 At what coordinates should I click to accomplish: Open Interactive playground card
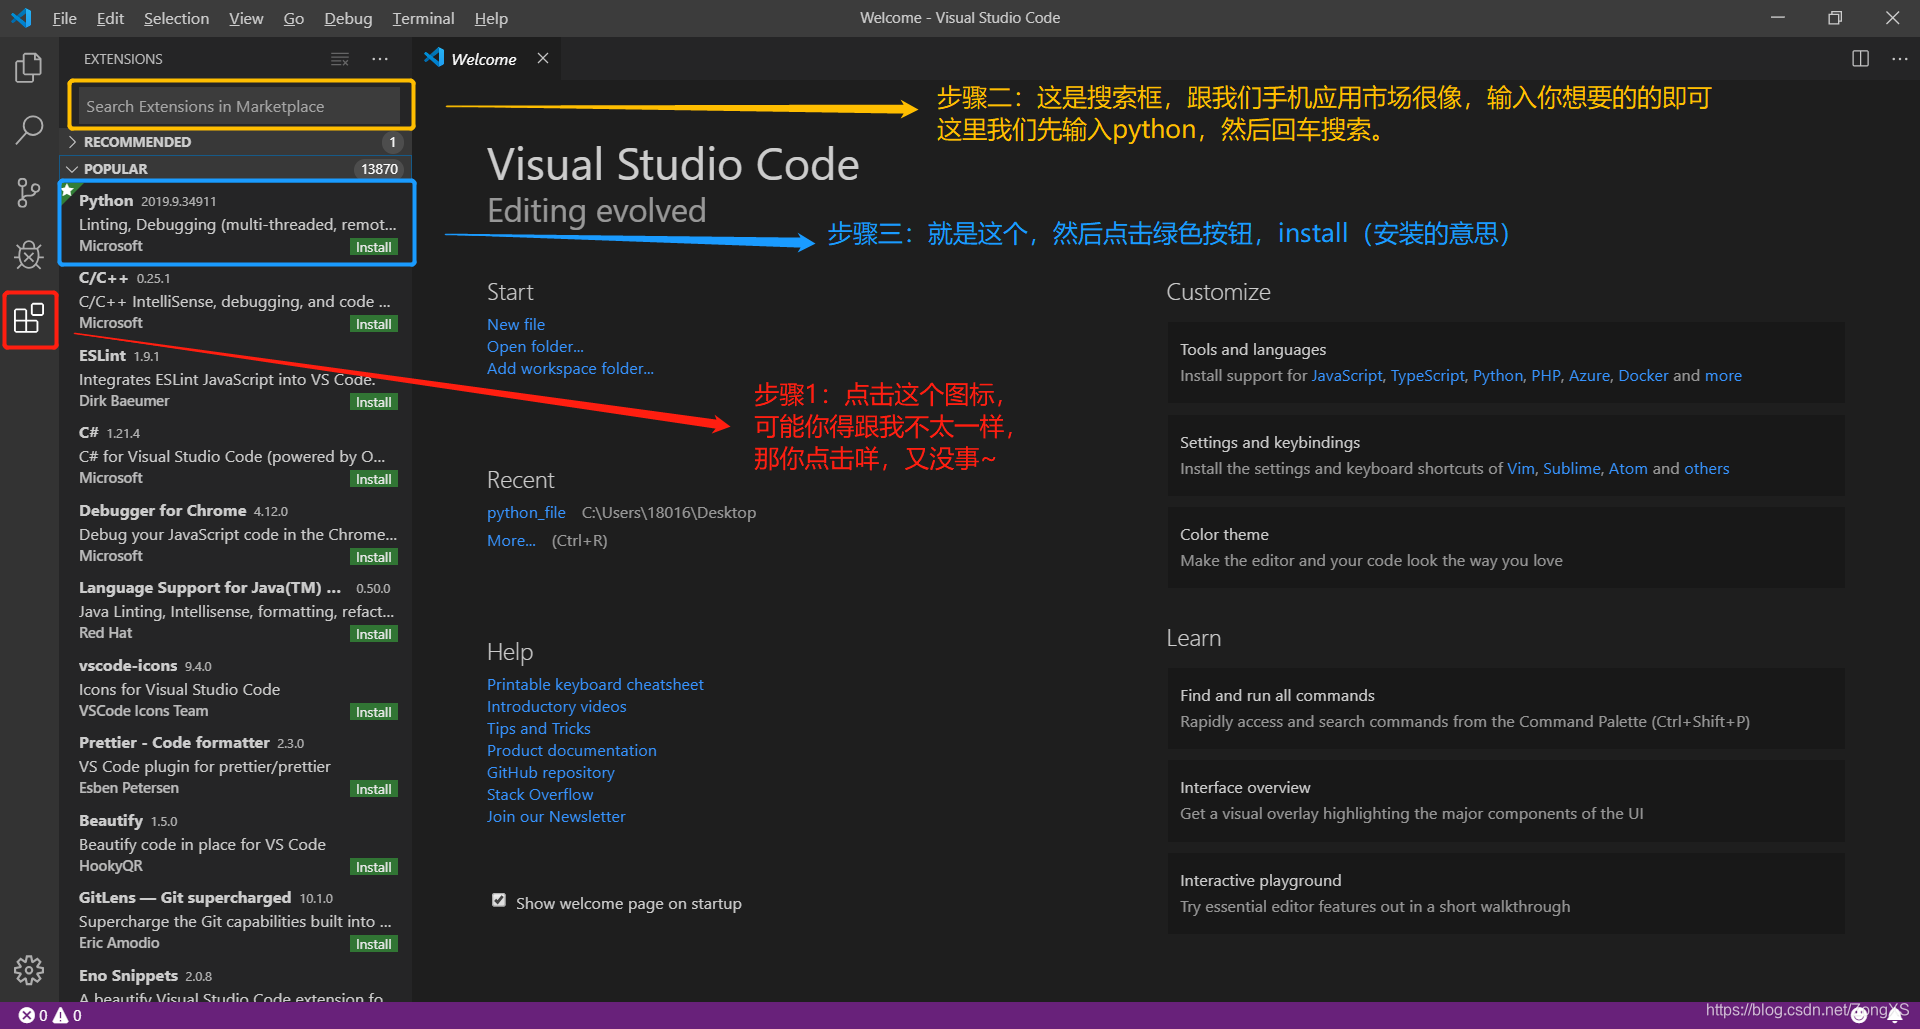pyautogui.click(x=1506, y=893)
